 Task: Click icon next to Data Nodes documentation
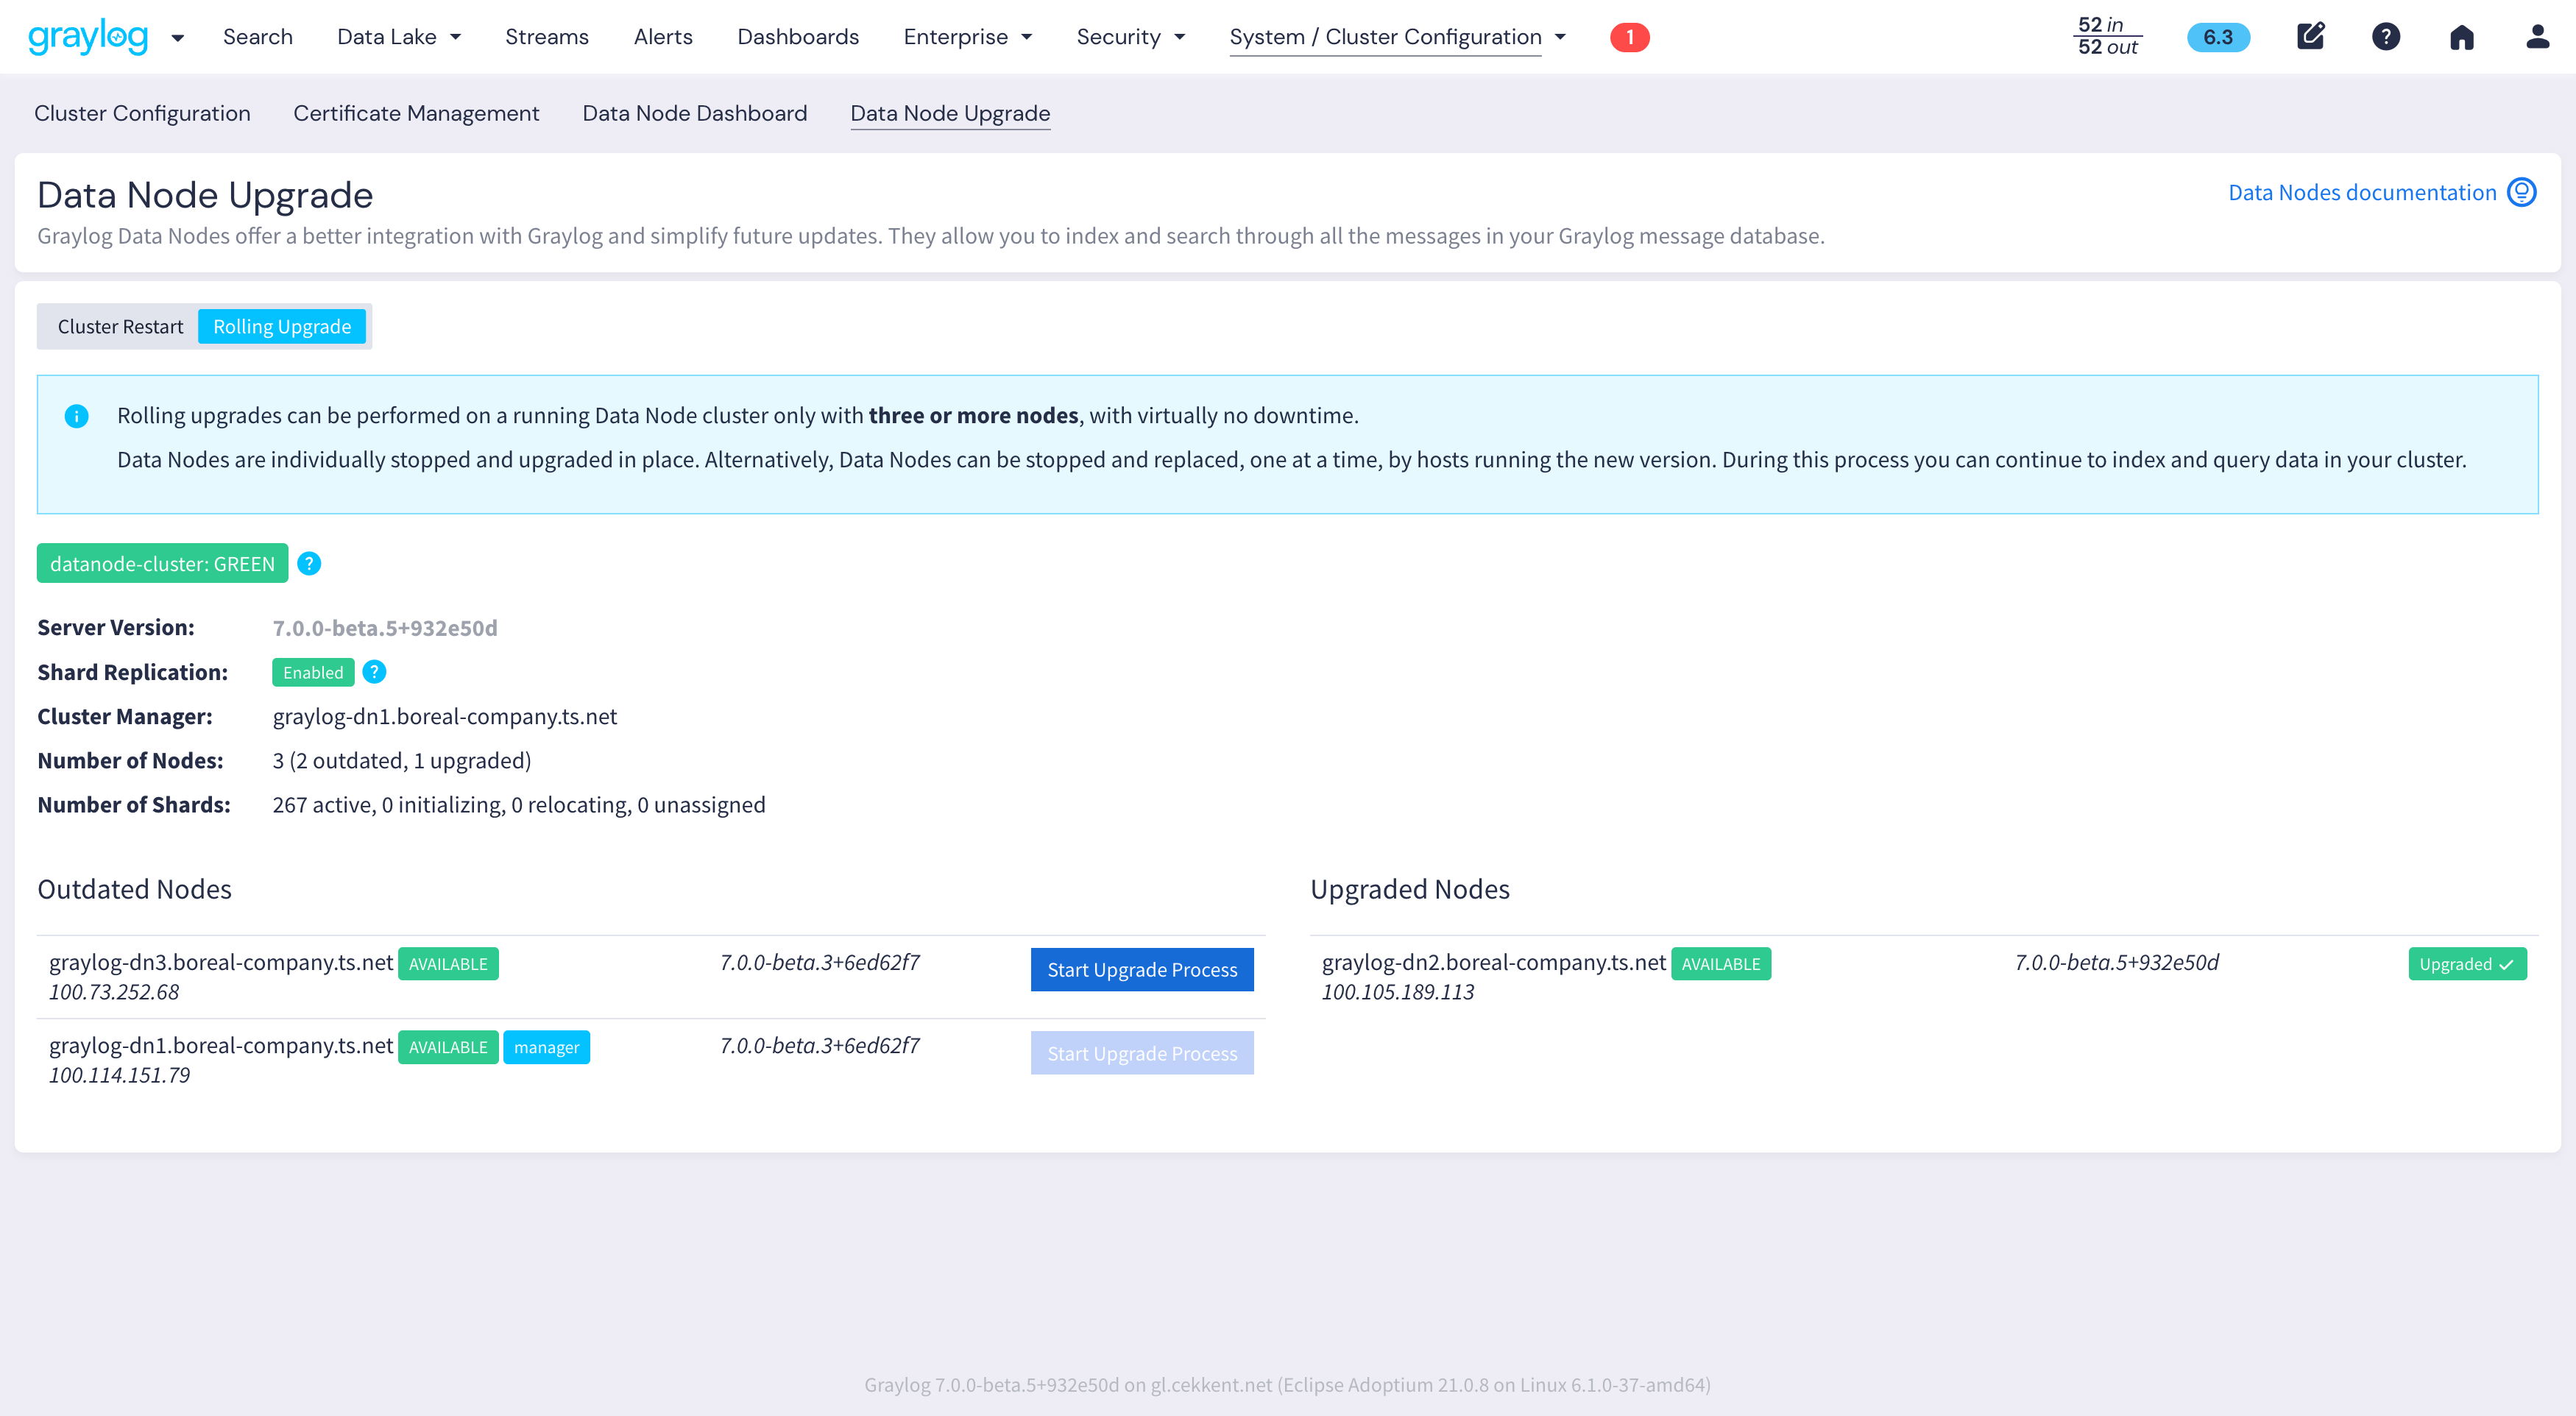(2521, 192)
